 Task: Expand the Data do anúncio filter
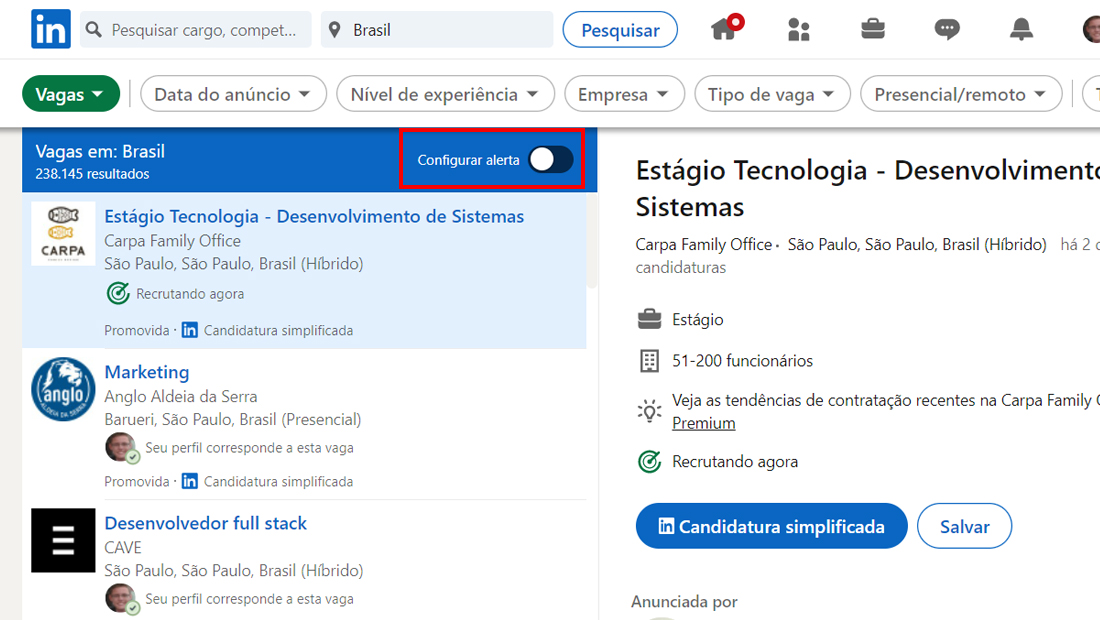(x=233, y=94)
